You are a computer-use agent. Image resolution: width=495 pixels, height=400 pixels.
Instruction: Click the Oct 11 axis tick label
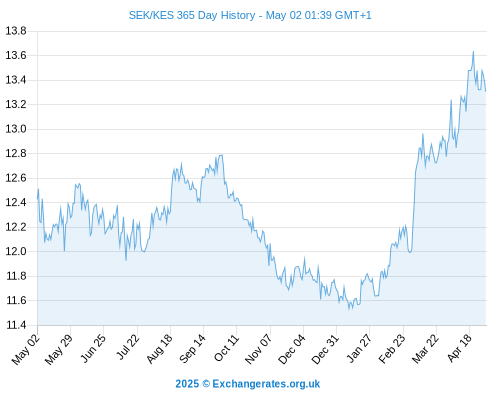[227, 348]
